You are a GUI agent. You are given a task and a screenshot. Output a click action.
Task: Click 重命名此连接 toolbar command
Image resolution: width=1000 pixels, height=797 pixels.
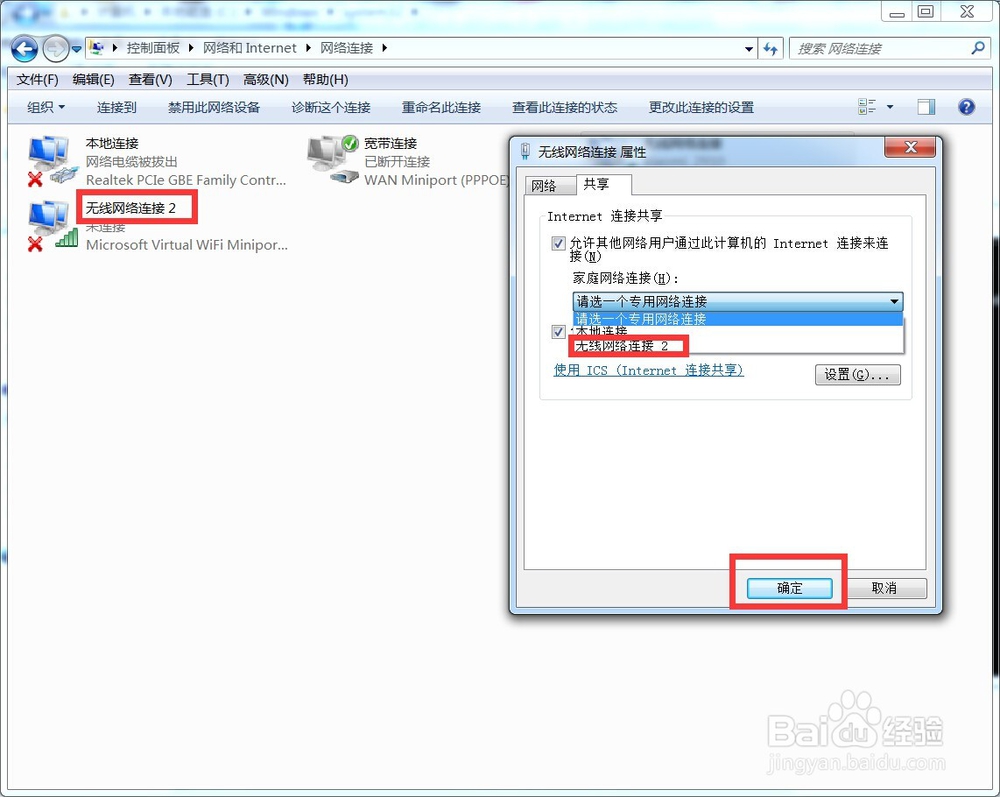point(441,107)
